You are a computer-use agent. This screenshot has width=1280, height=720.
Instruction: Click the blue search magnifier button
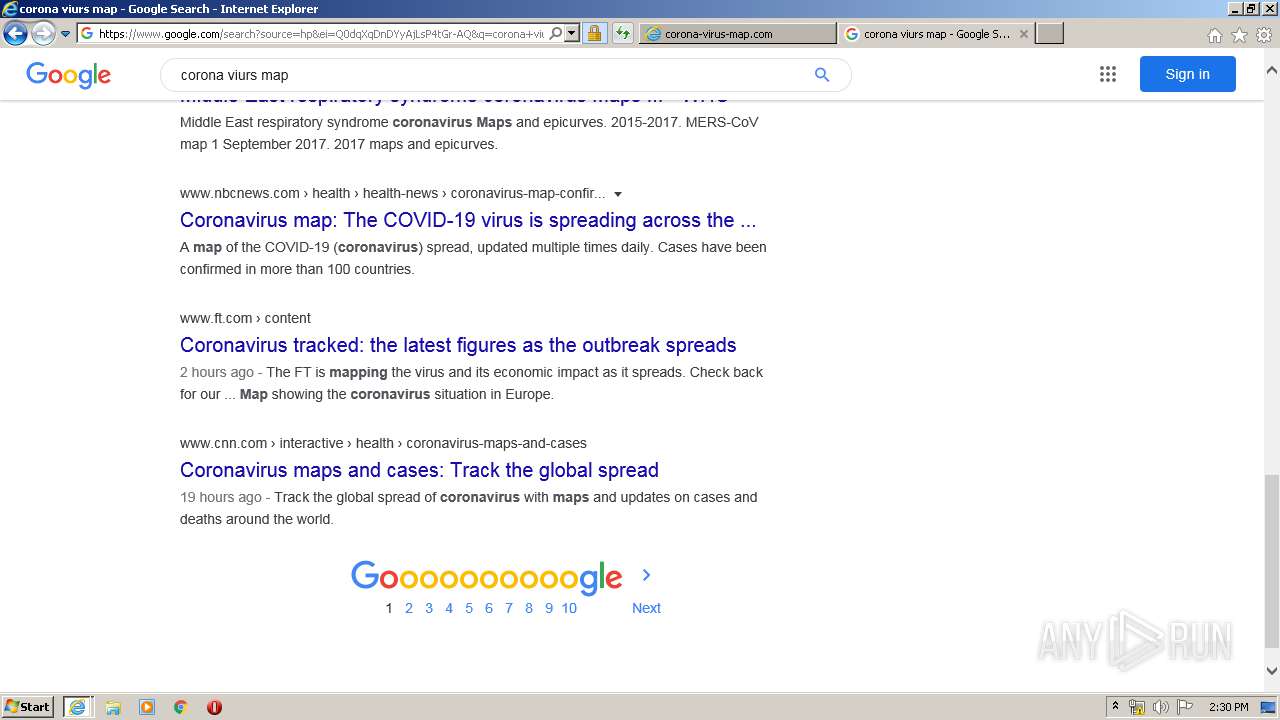point(822,75)
